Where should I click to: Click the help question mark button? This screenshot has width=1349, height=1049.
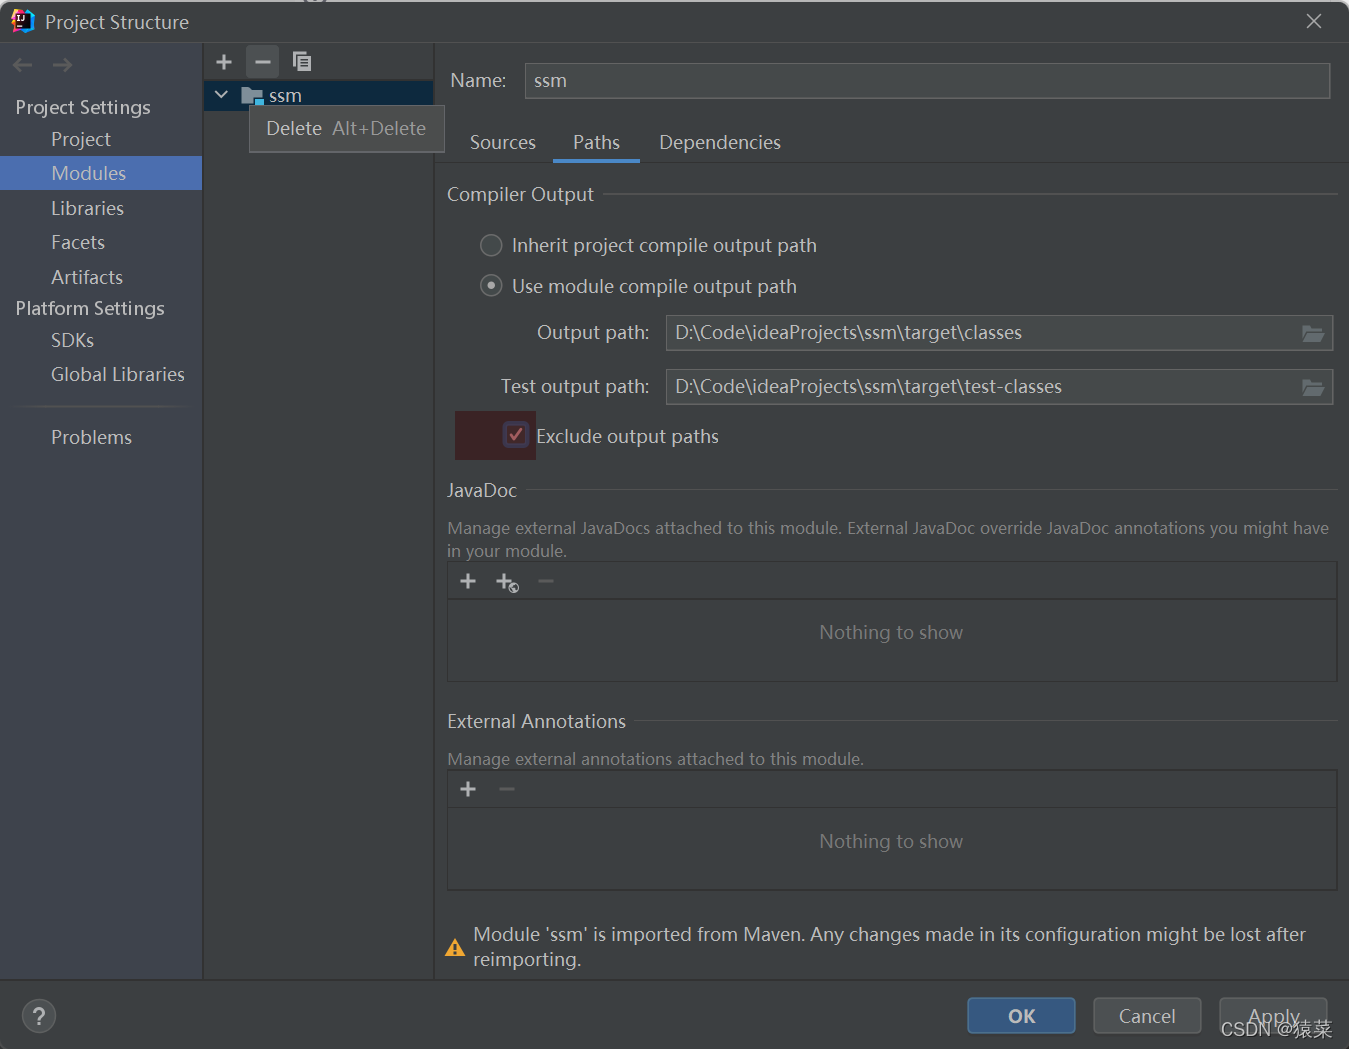click(x=38, y=1016)
